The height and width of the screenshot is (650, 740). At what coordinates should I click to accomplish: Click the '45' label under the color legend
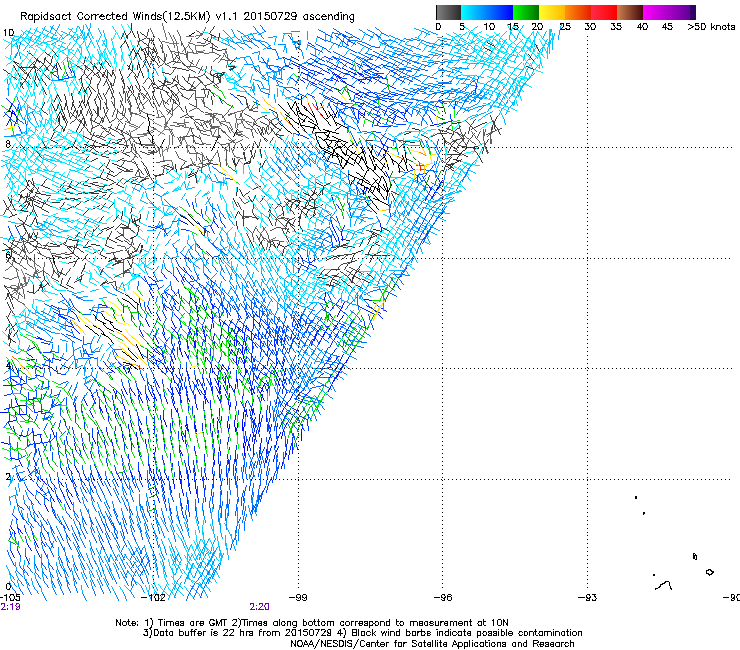[667, 27]
